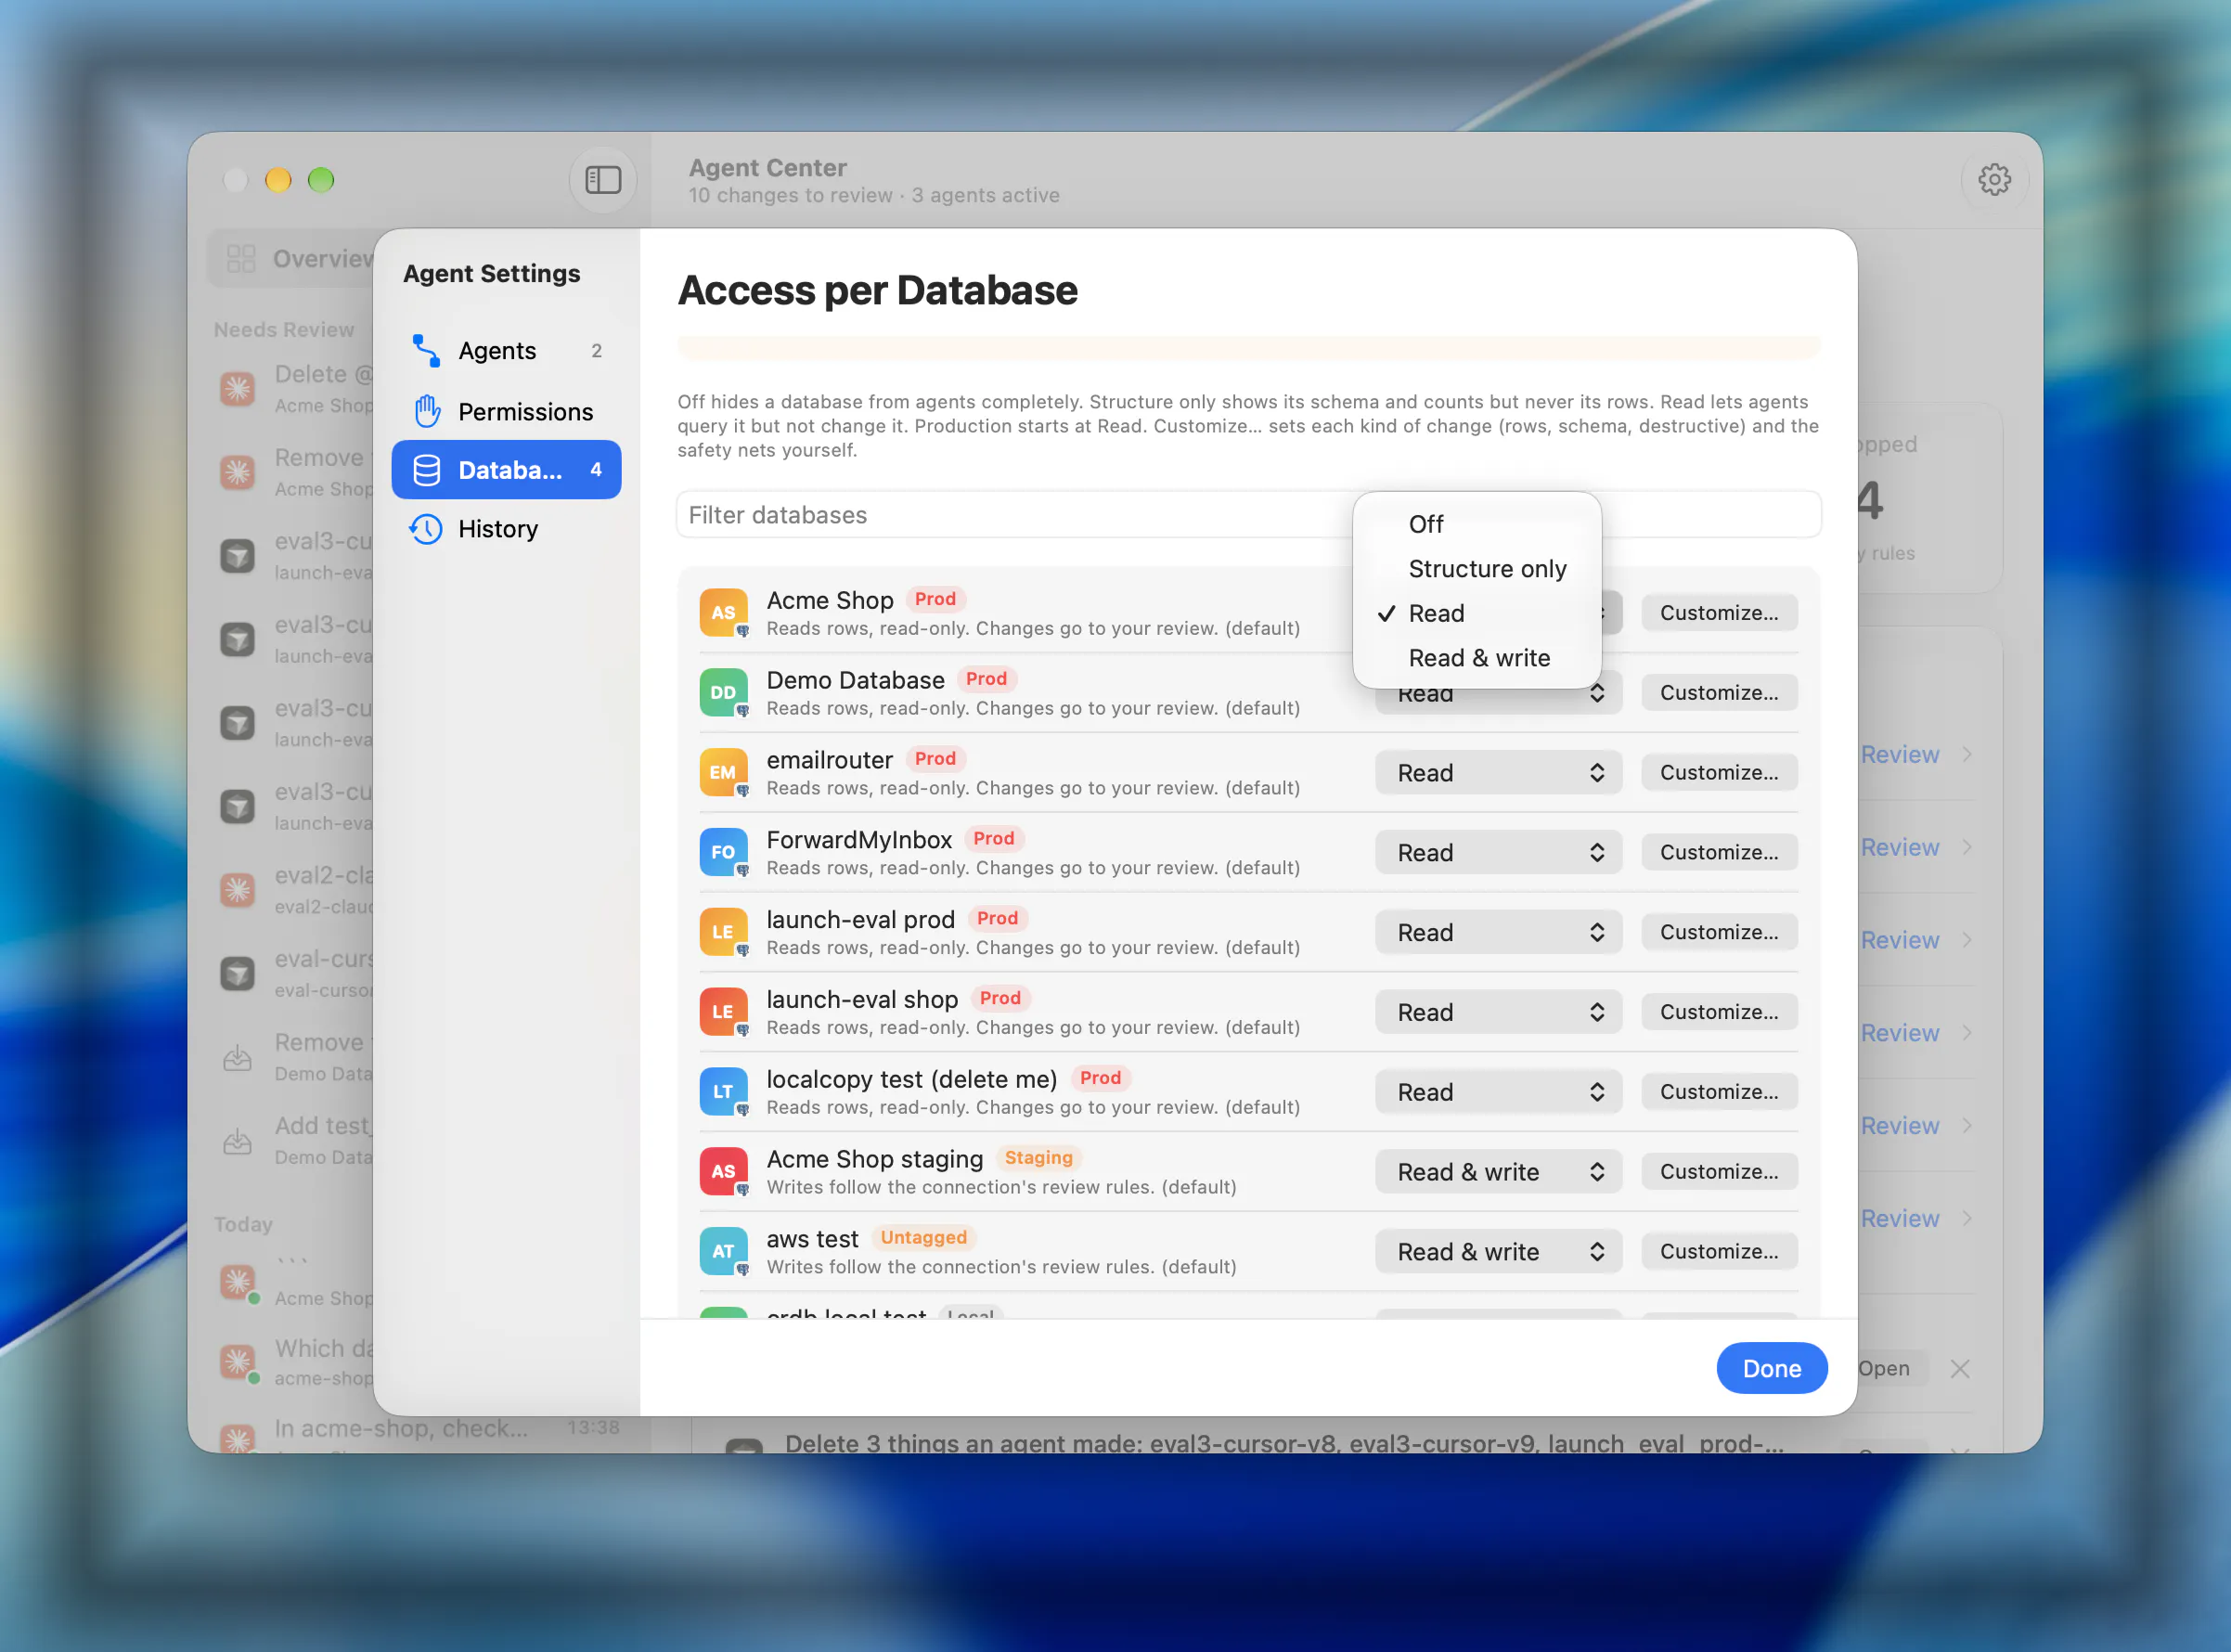
Task: Click the ForwardMyInbox FO icon
Action: coord(723,853)
